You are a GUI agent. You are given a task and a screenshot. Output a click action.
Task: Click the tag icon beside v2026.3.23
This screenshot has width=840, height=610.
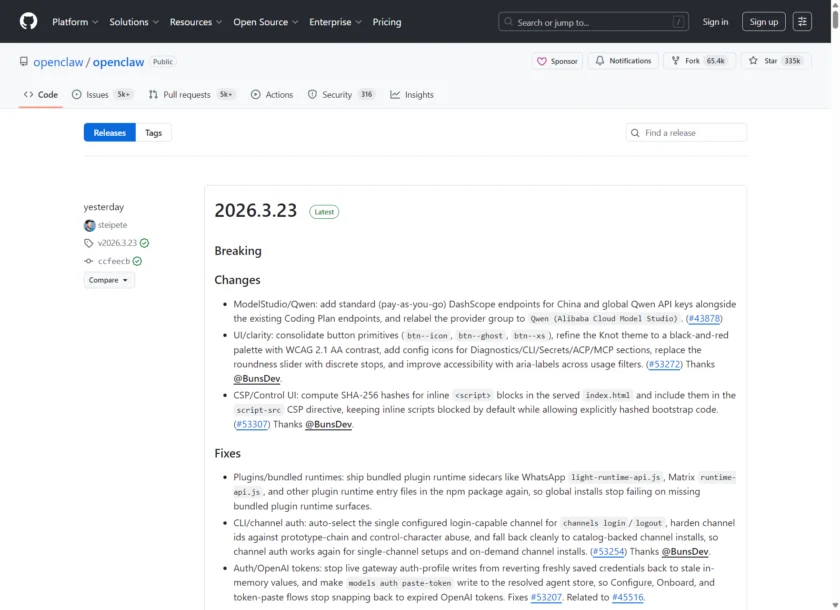(88, 243)
